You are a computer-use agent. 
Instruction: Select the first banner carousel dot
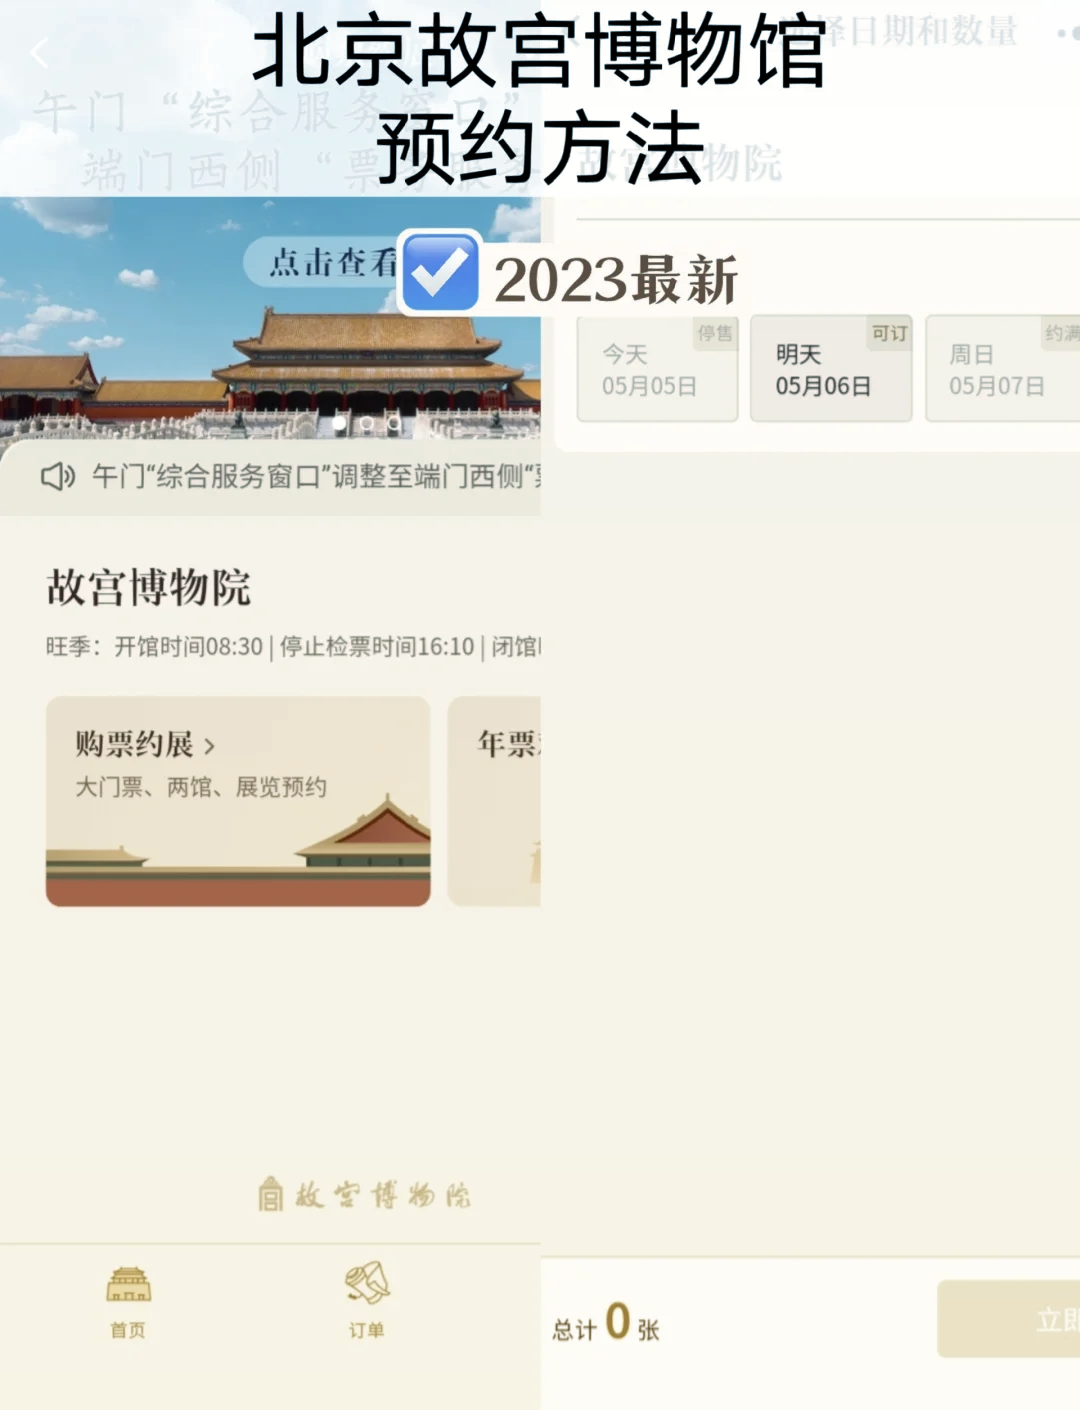pyautogui.click(x=339, y=424)
